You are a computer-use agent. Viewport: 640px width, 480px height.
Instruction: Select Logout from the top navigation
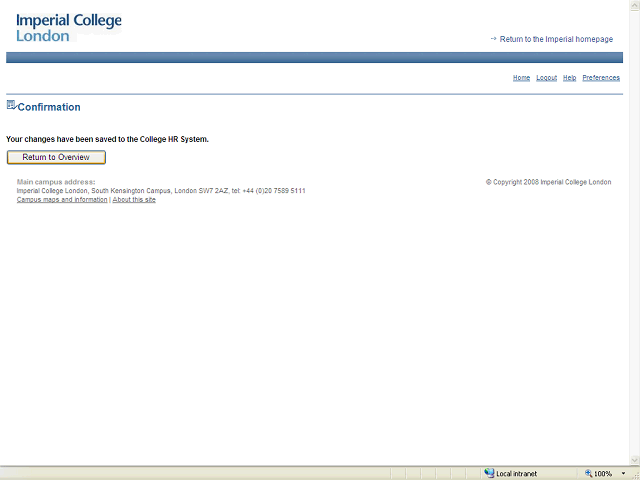tap(546, 77)
